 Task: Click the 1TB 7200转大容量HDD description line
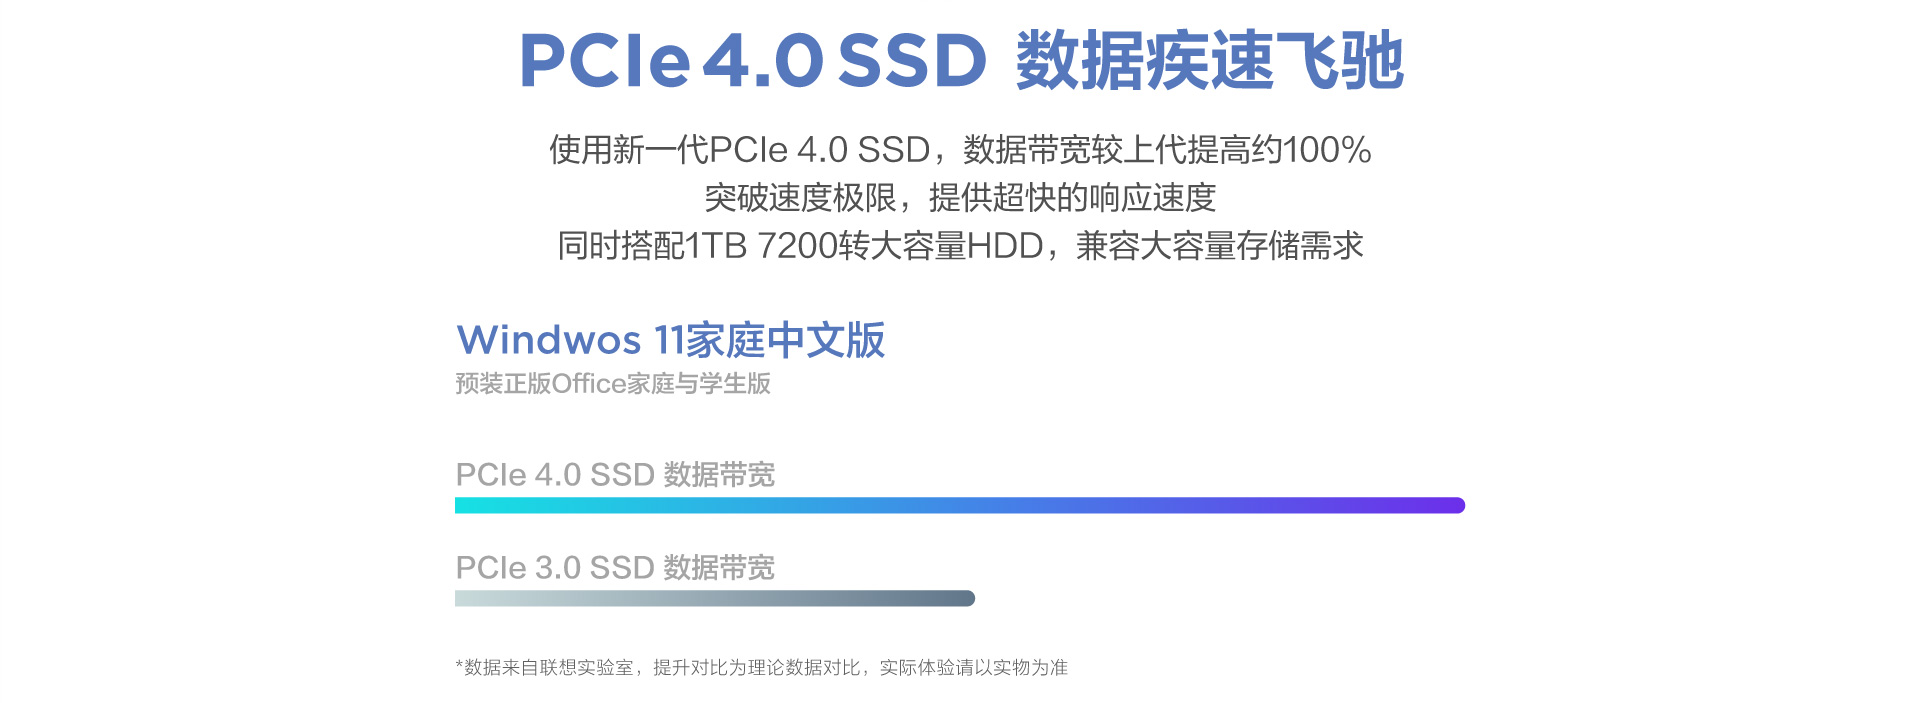pyautogui.click(x=960, y=246)
